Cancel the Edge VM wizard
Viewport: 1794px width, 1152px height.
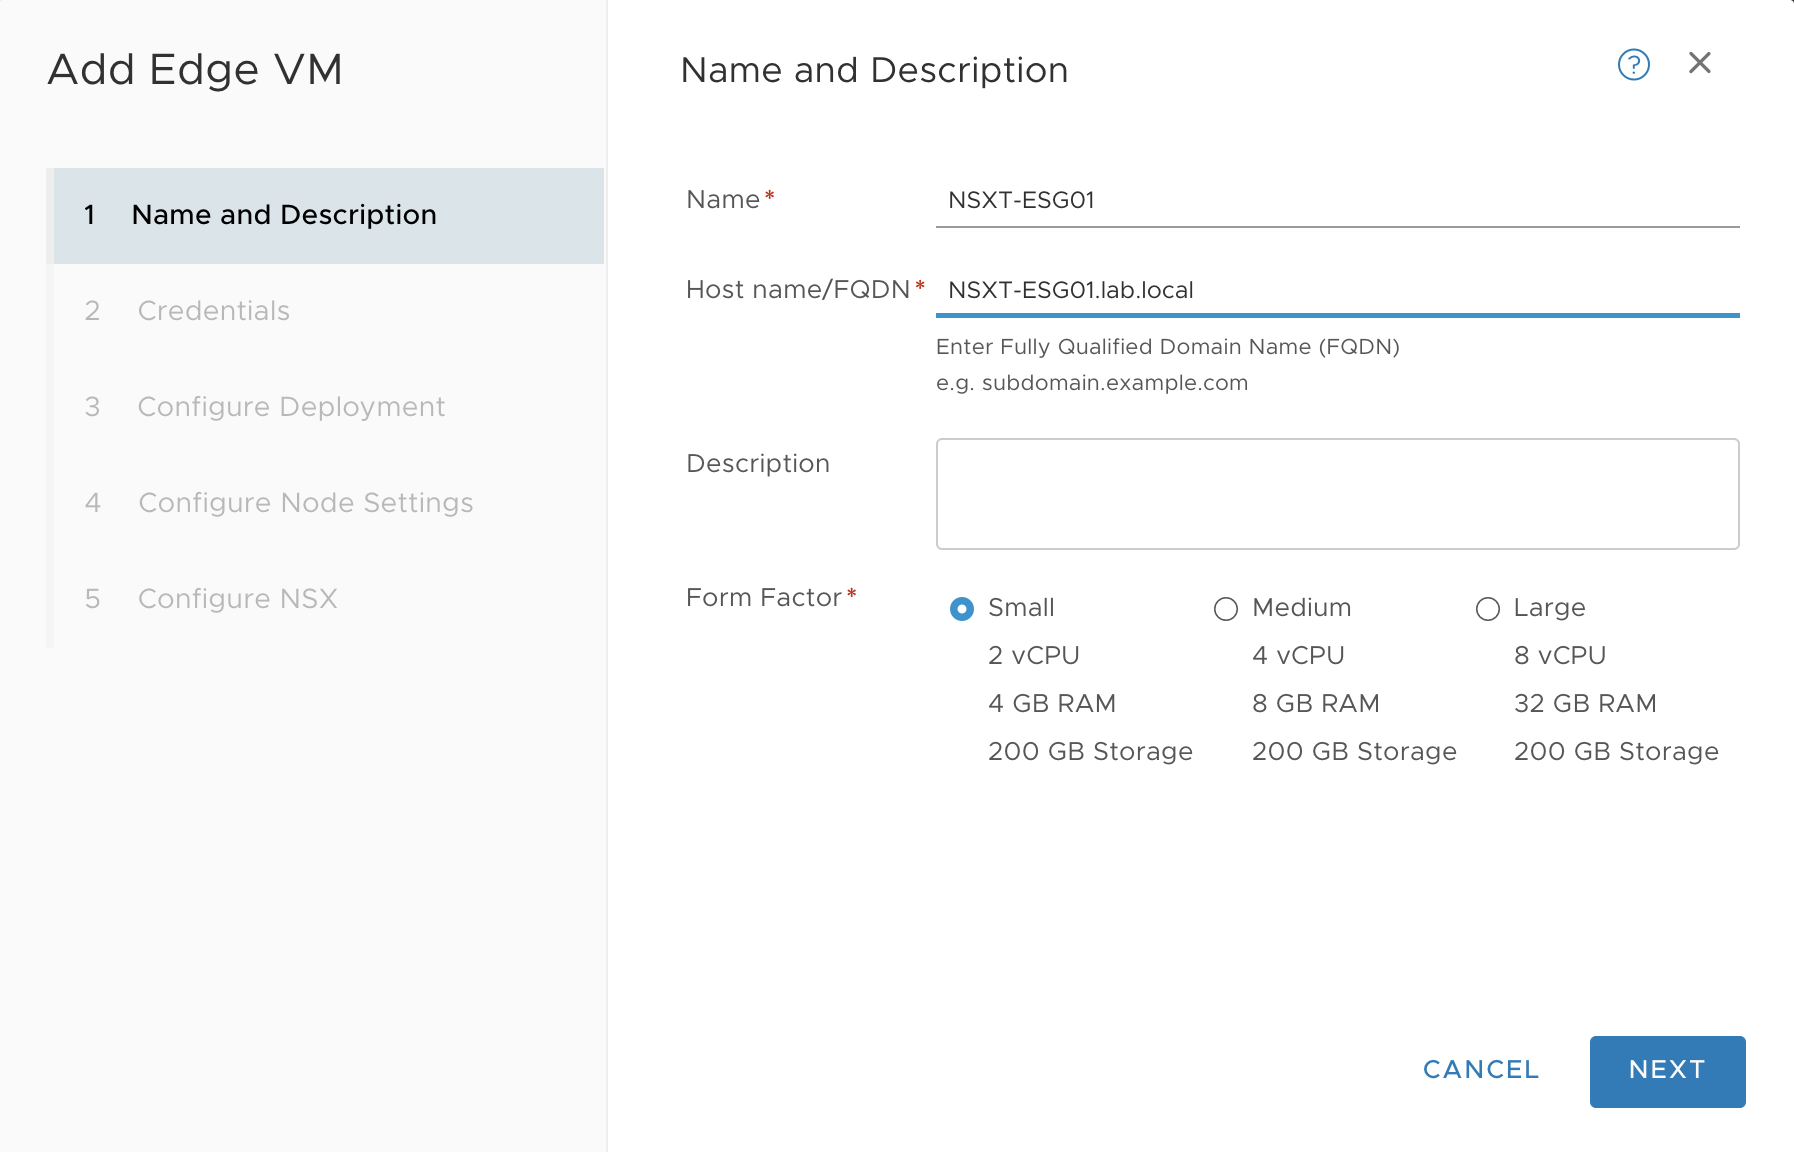(x=1480, y=1070)
